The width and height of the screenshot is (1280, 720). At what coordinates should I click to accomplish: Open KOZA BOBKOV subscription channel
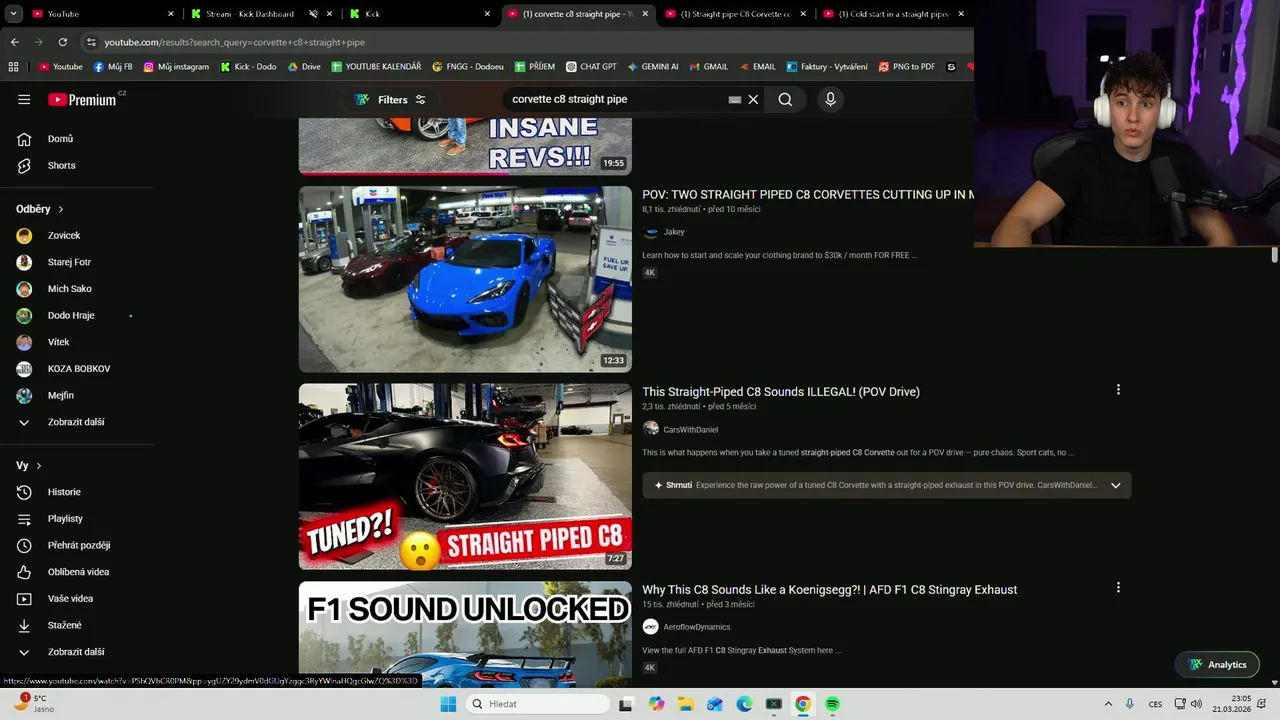tap(78, 369)
